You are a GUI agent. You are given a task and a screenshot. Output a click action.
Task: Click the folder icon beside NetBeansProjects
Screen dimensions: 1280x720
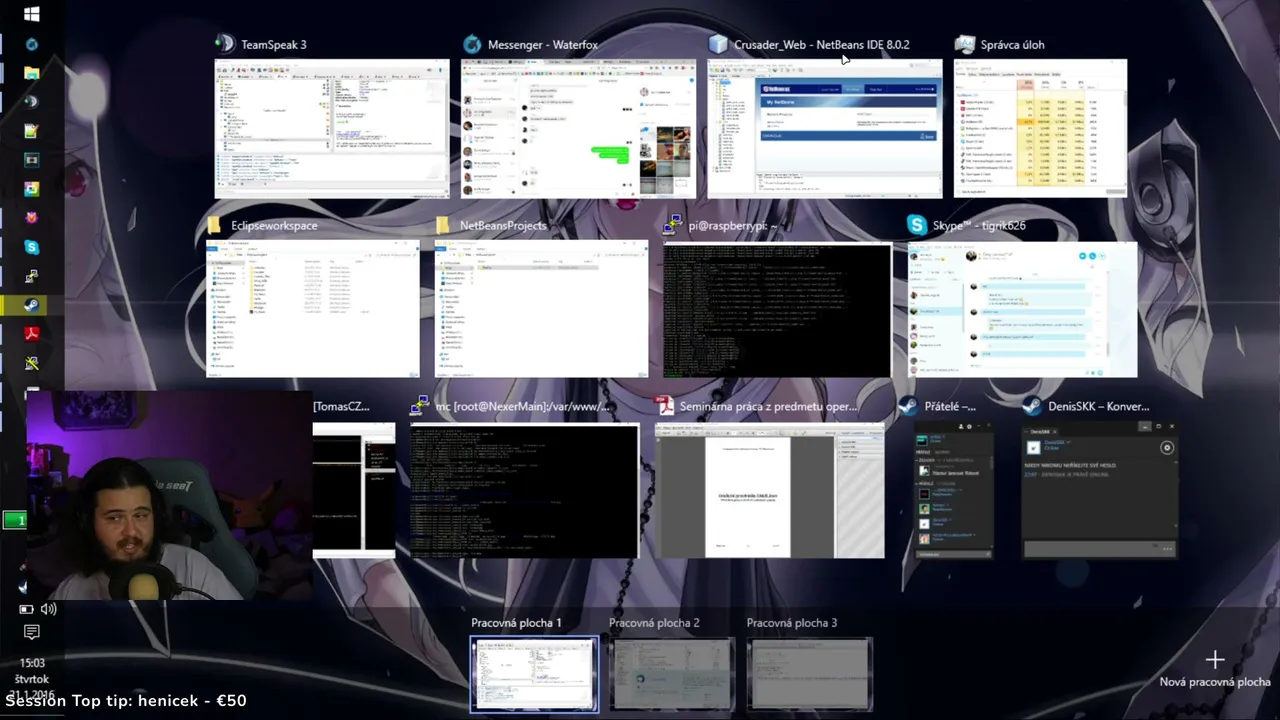[x=443, y=225]
